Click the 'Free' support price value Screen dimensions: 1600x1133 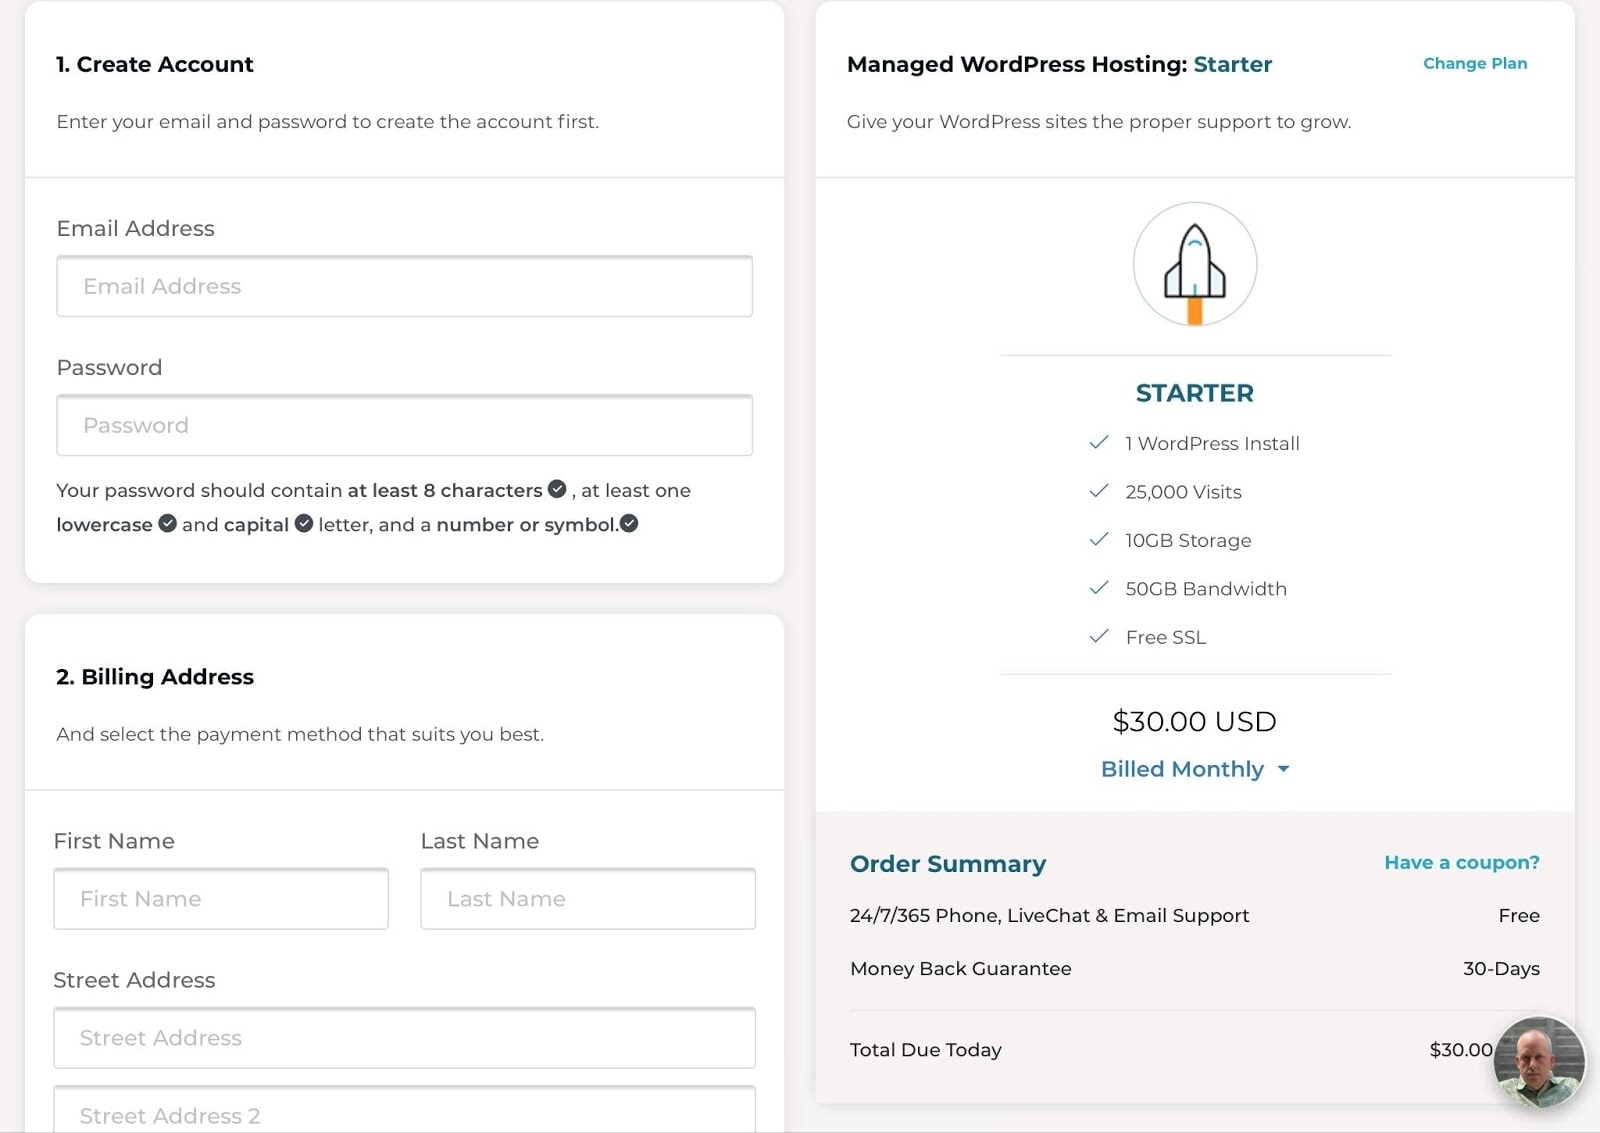(x=1518, y=915)
